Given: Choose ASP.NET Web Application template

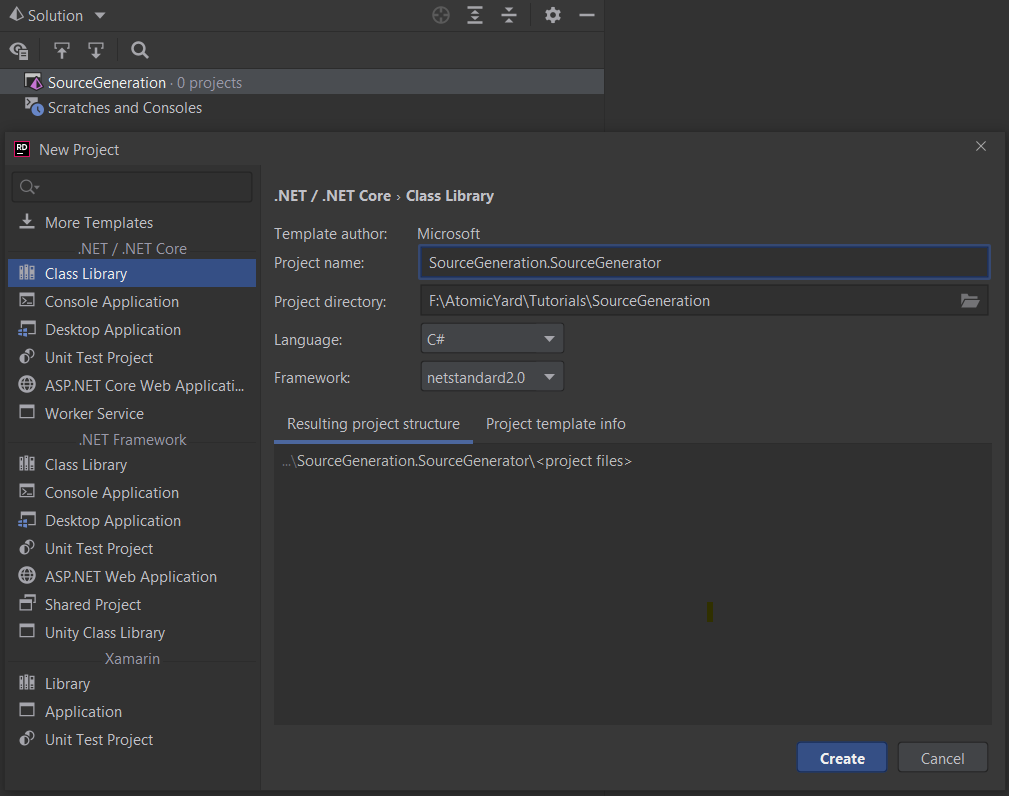Looking at the screenshot, I should [x=132, y=577].
